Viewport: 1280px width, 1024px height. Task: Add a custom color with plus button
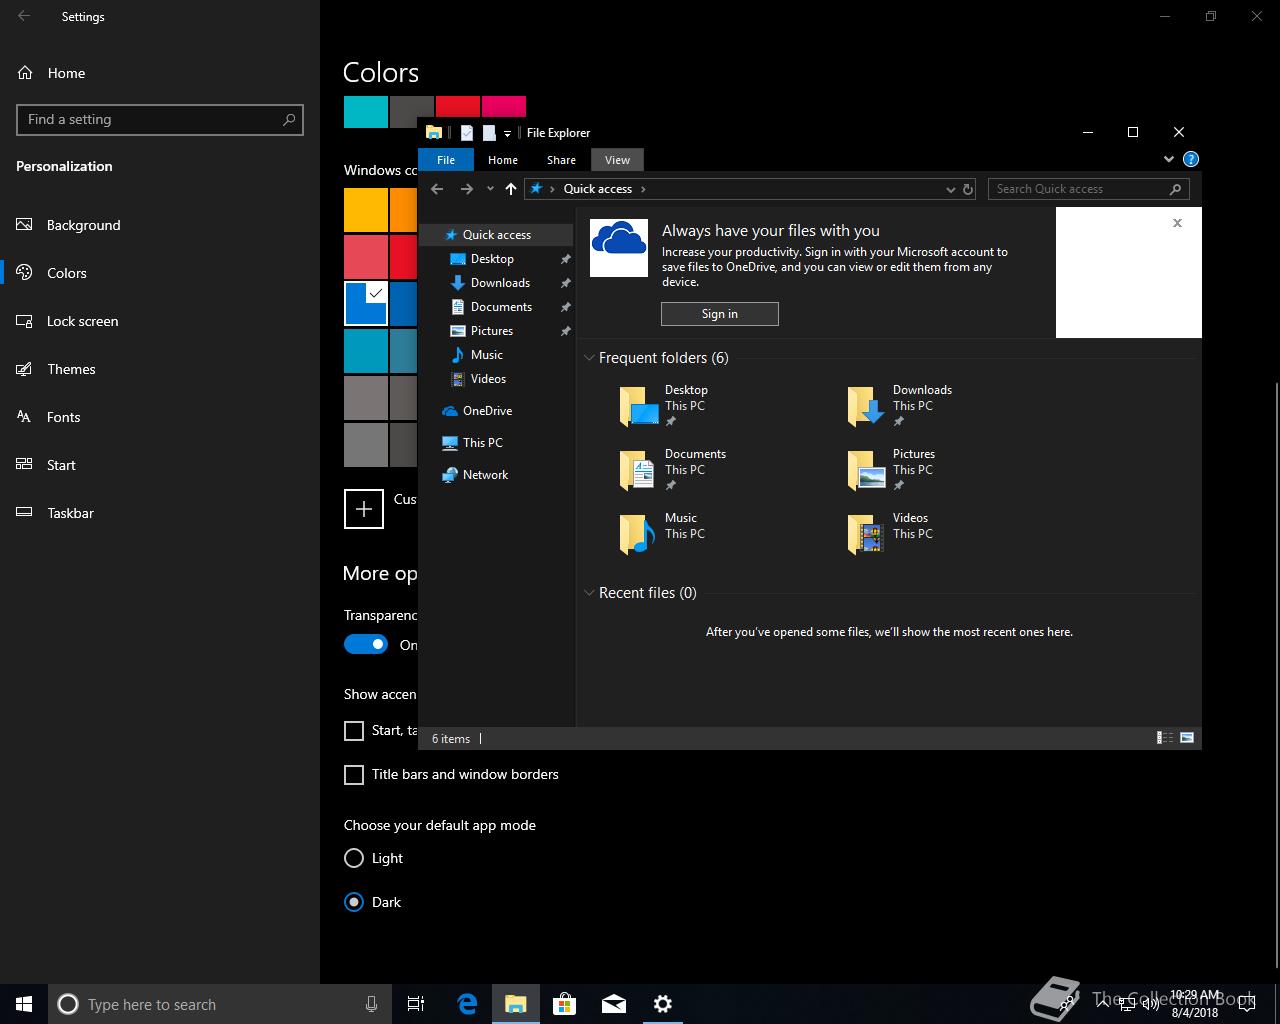(x=364, y=508)
